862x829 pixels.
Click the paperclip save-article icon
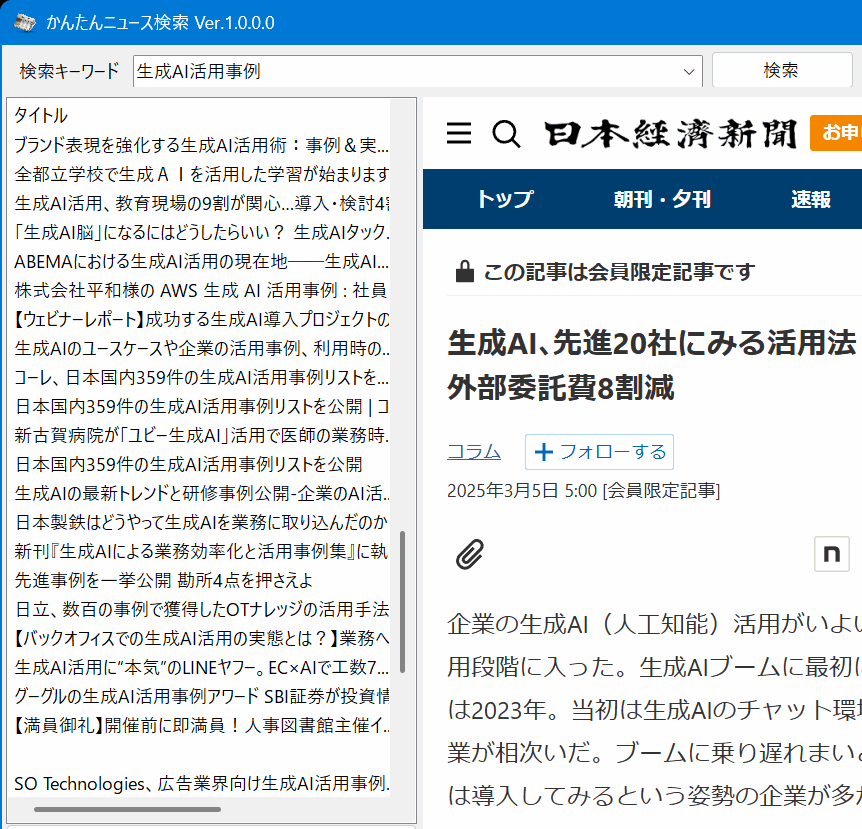[x=470, y=554]
